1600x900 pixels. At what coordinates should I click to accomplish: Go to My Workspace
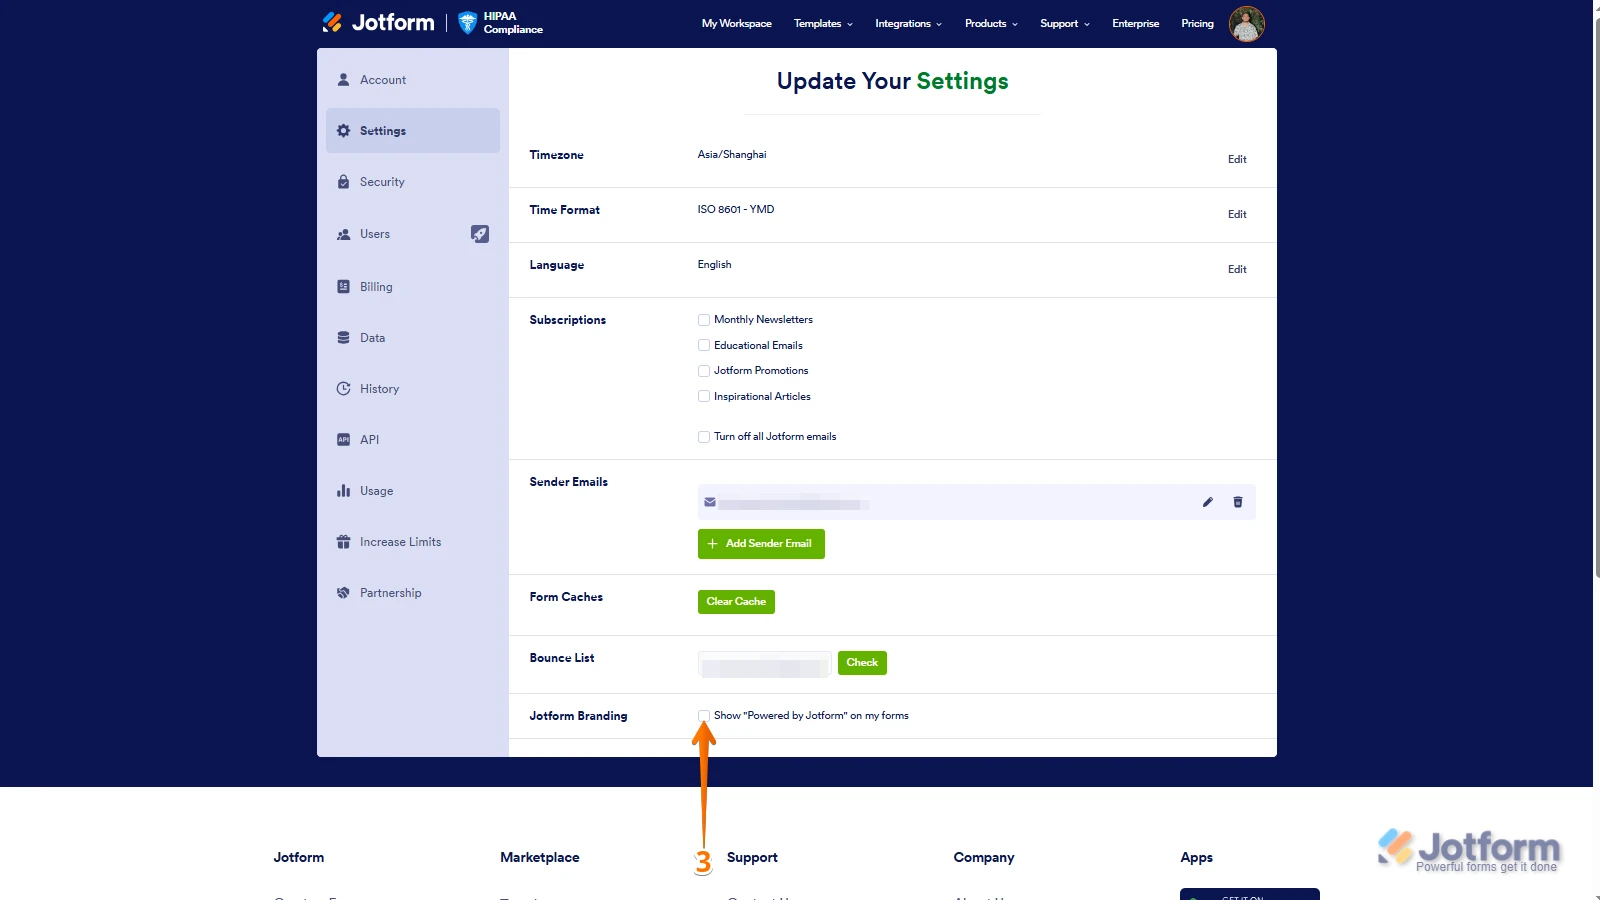click(736, 24)
